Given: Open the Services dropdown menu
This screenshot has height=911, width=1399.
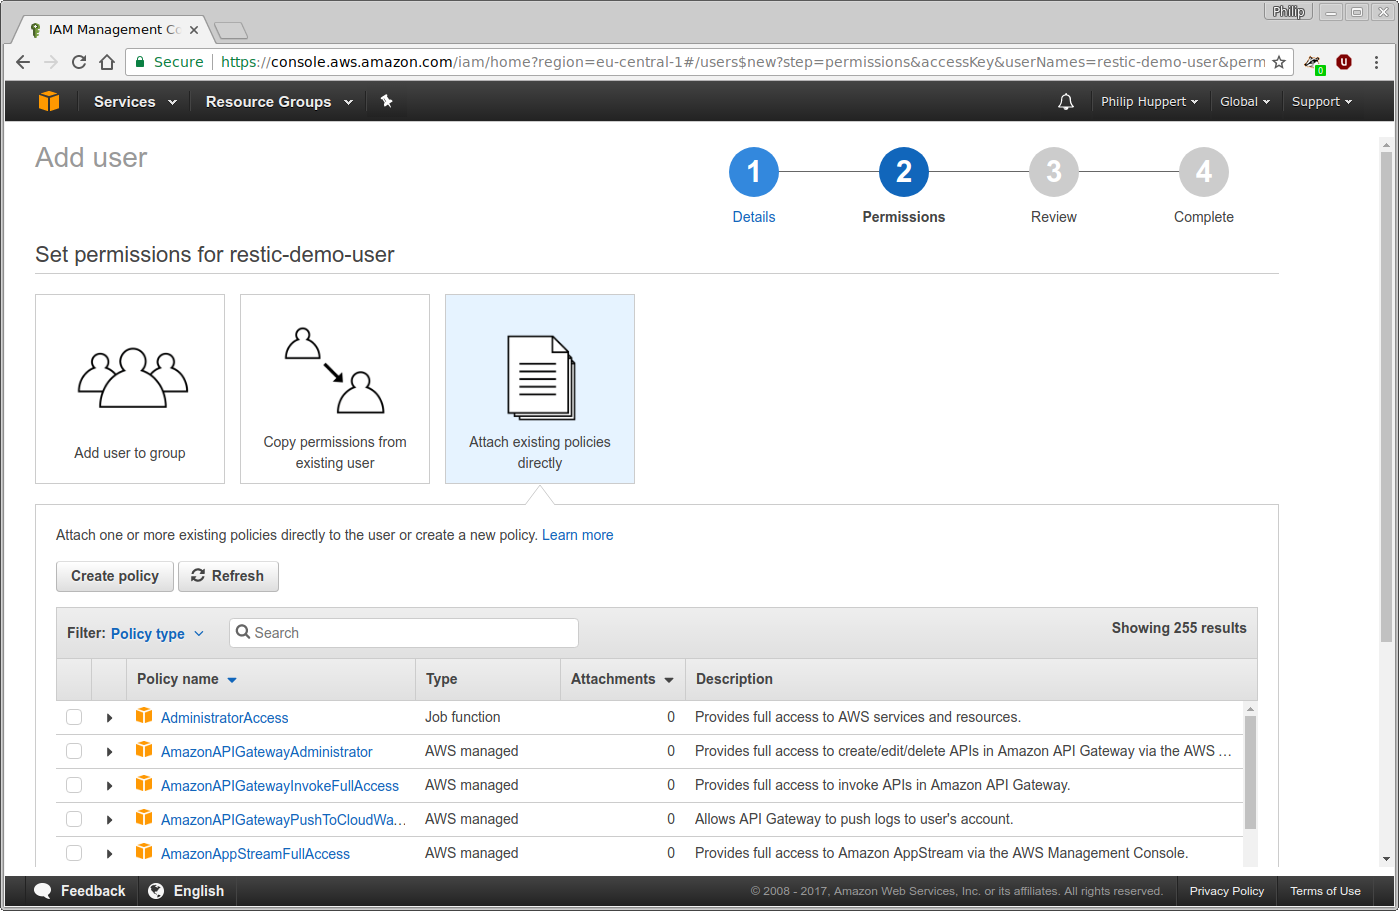Looking at the screenshot, I should pos(135,101).
